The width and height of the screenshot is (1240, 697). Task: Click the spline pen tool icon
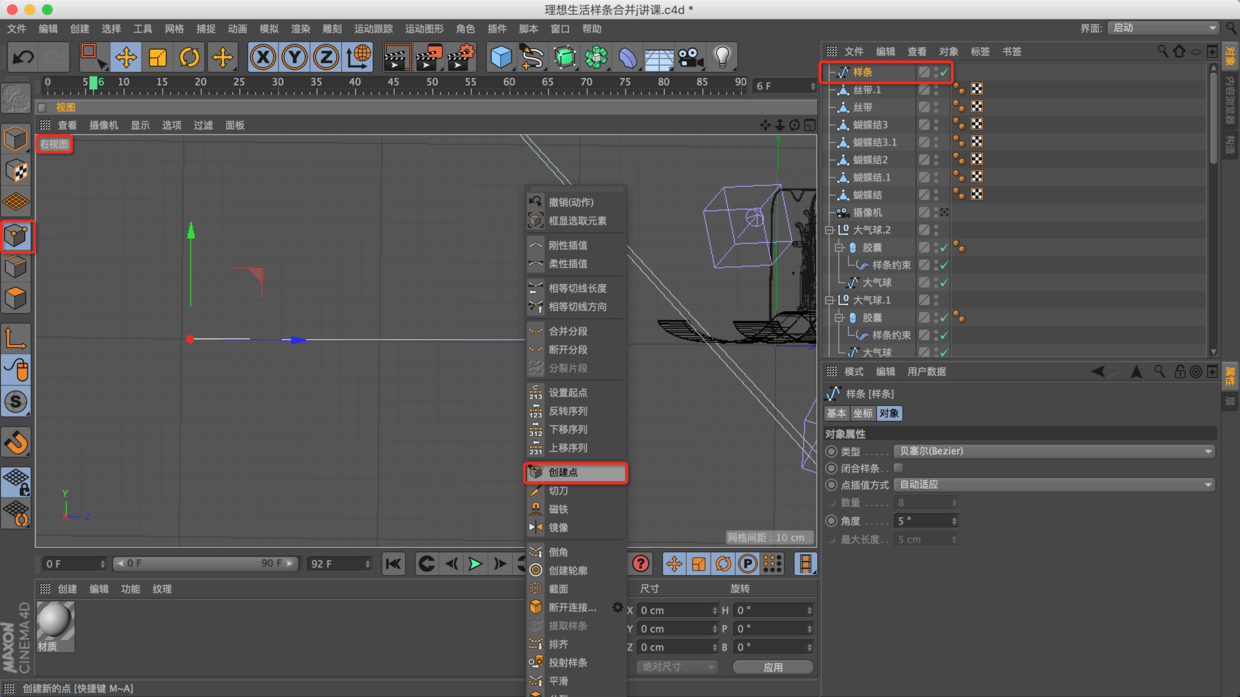click(532, 58)
